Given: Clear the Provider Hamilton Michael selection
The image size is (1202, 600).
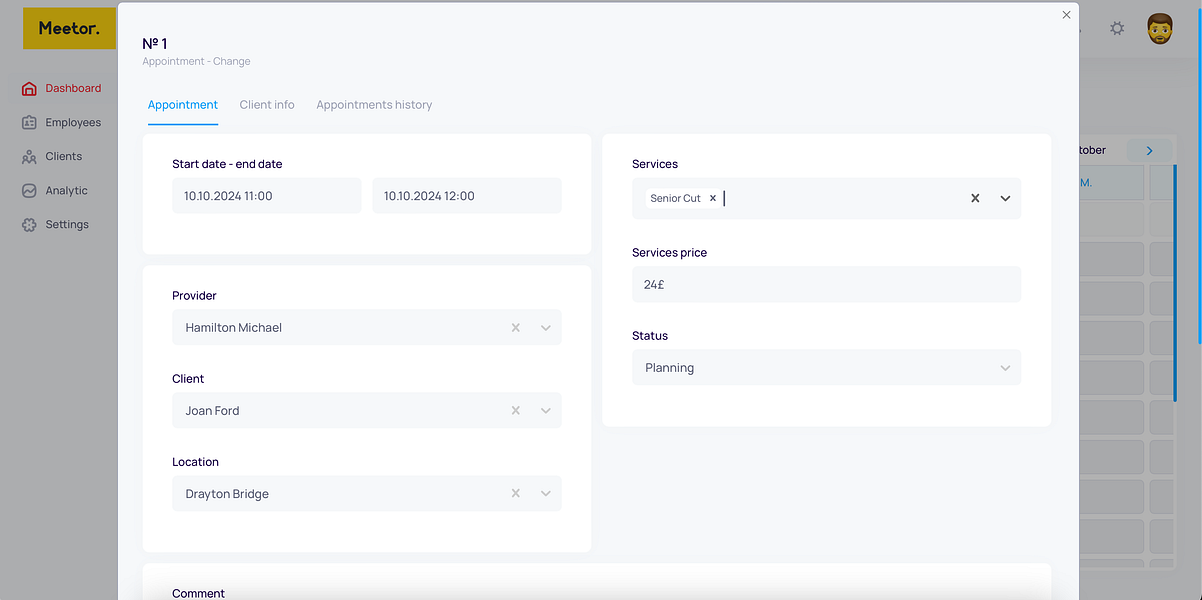Looking at the screenshot, I should [516, 327].
